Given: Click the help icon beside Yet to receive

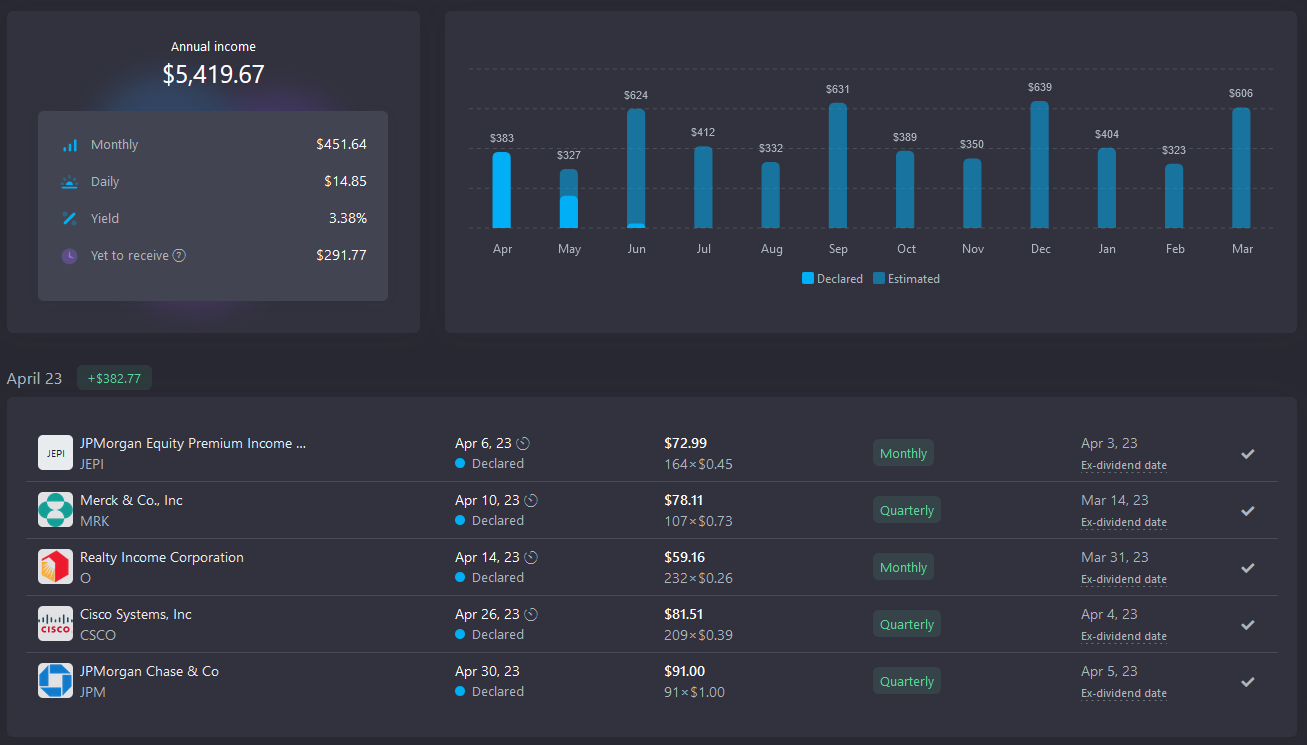Looking at the screenshot, I should 179,255.
